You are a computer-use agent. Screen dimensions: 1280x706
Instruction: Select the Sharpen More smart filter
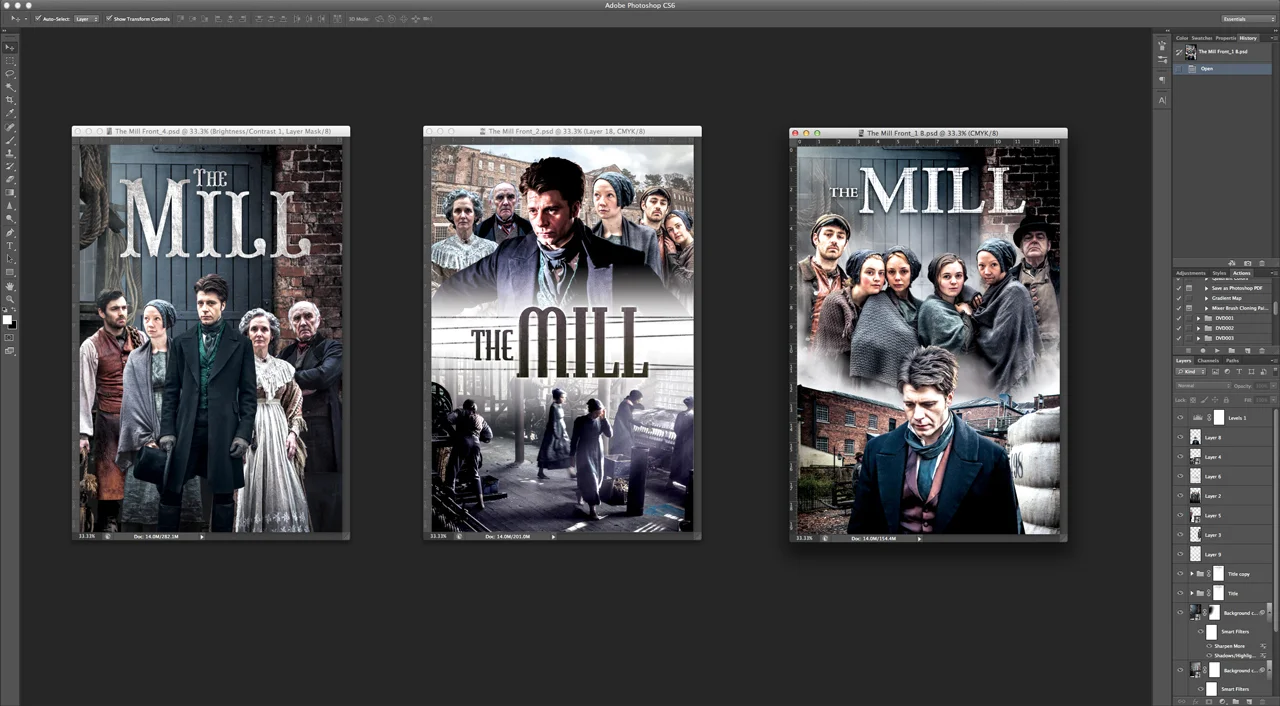[1232, 646]
